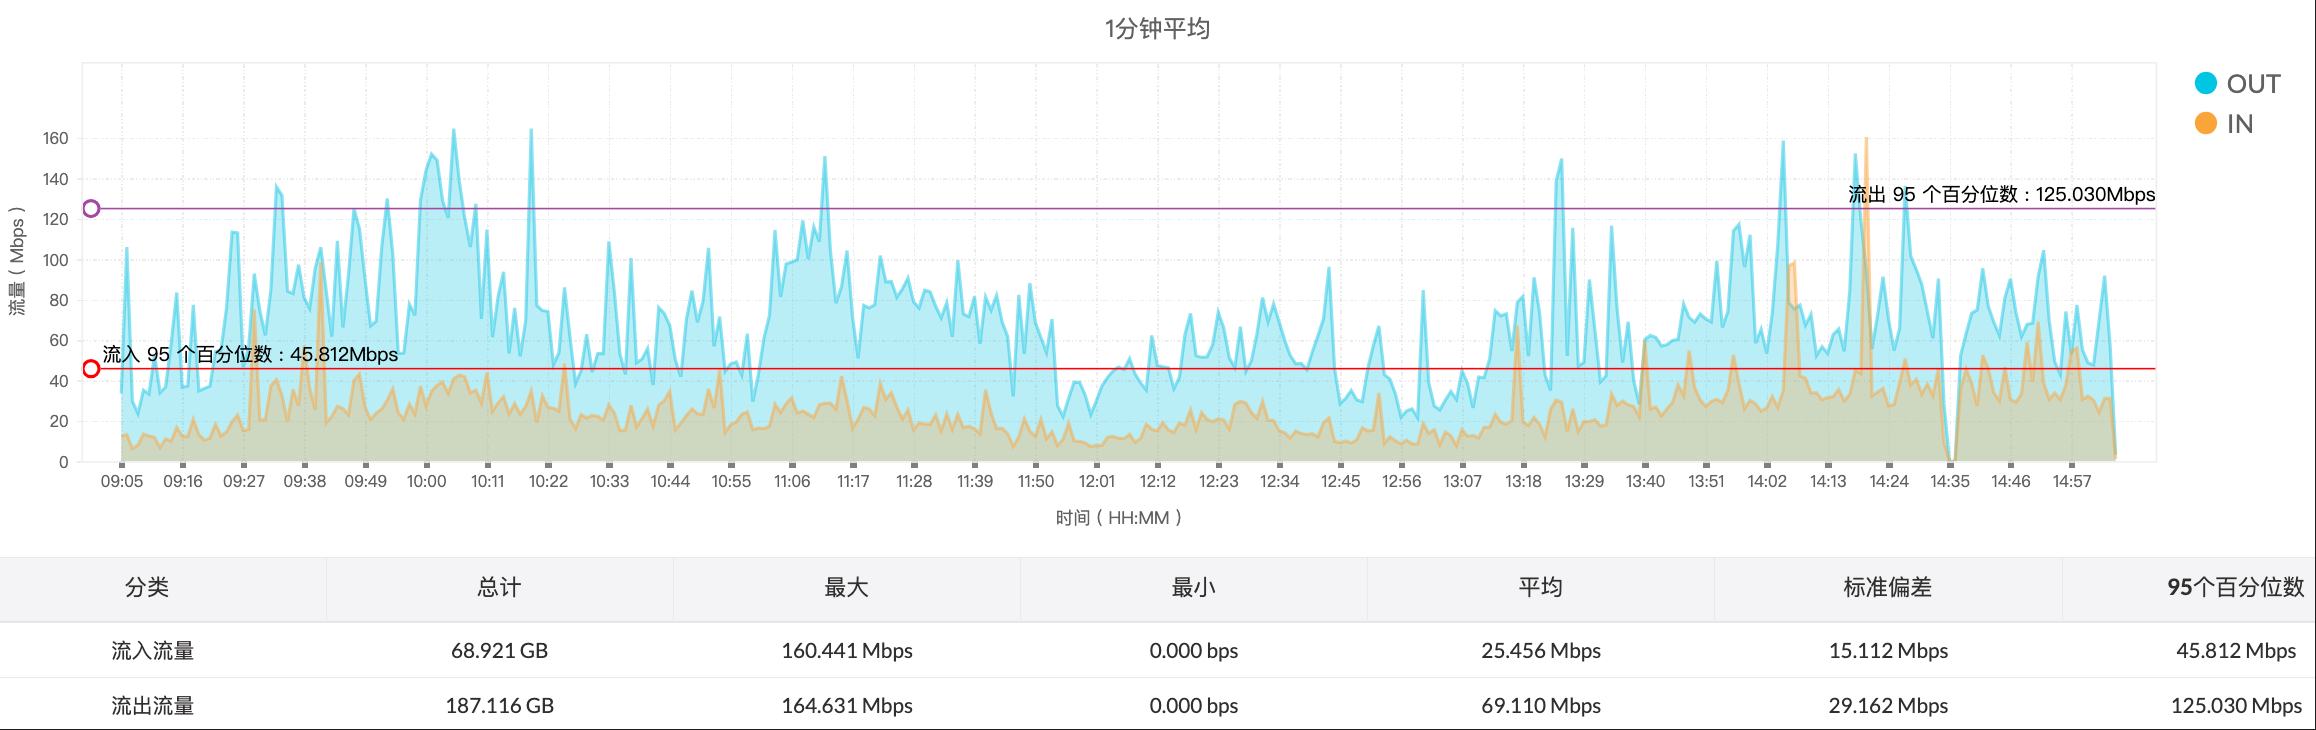
Task: Select the 流入流量 row label
Action: (152, 651)
